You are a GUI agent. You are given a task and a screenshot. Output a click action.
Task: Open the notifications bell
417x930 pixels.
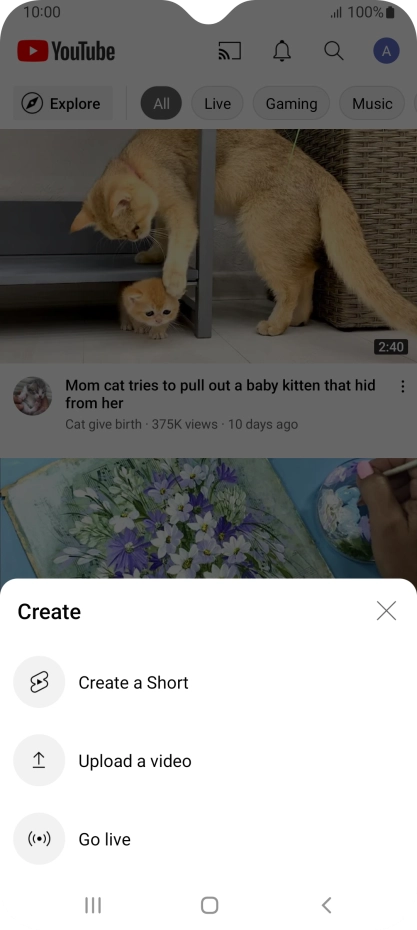(282, 52)
